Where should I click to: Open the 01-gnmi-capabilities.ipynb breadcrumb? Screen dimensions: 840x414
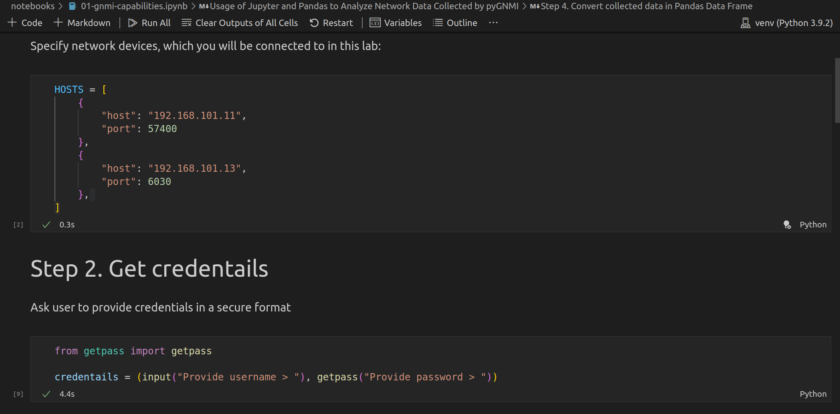132,6
